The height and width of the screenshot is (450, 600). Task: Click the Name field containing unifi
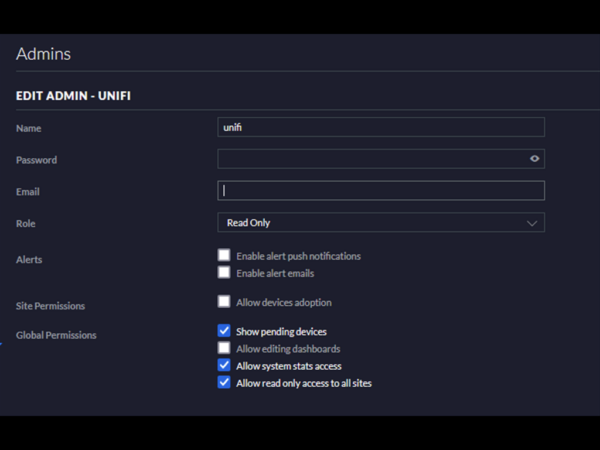coord(381,127)
